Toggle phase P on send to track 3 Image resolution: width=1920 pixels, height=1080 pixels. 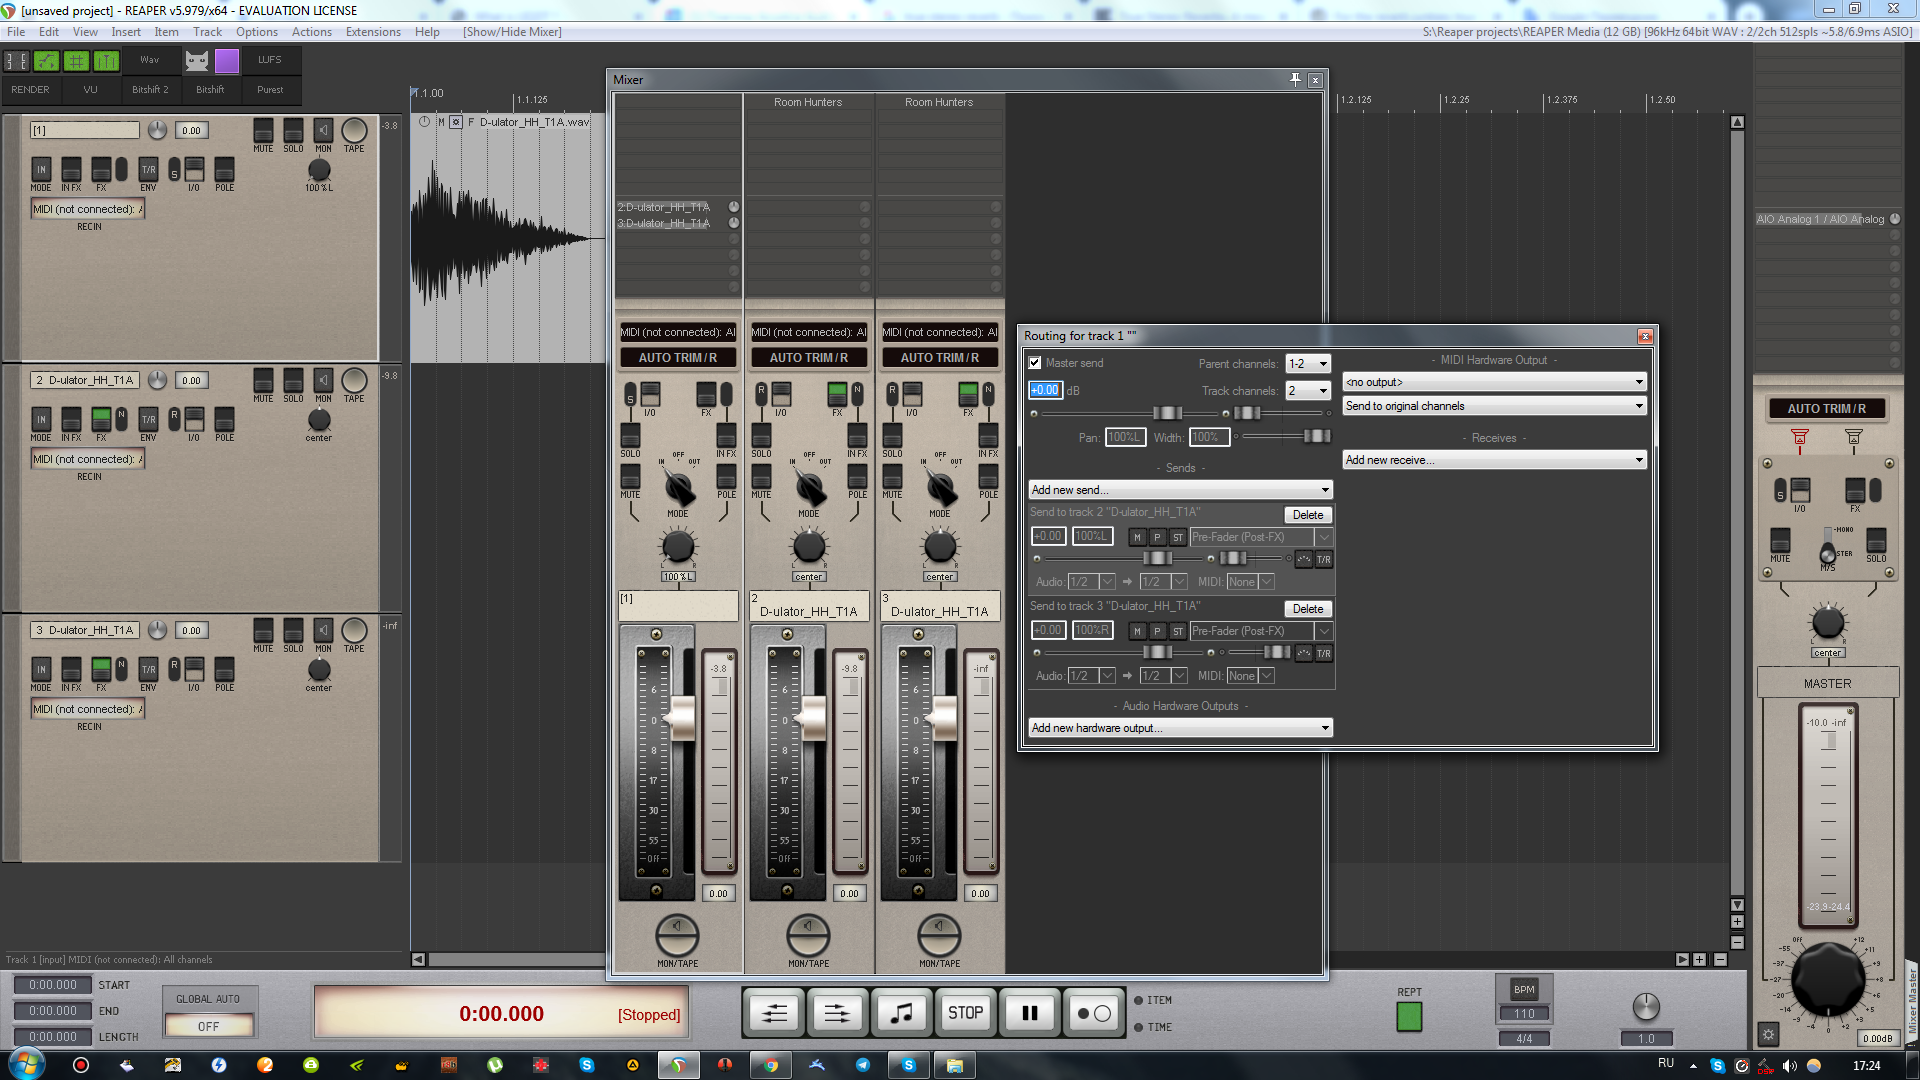(1157, 631)
